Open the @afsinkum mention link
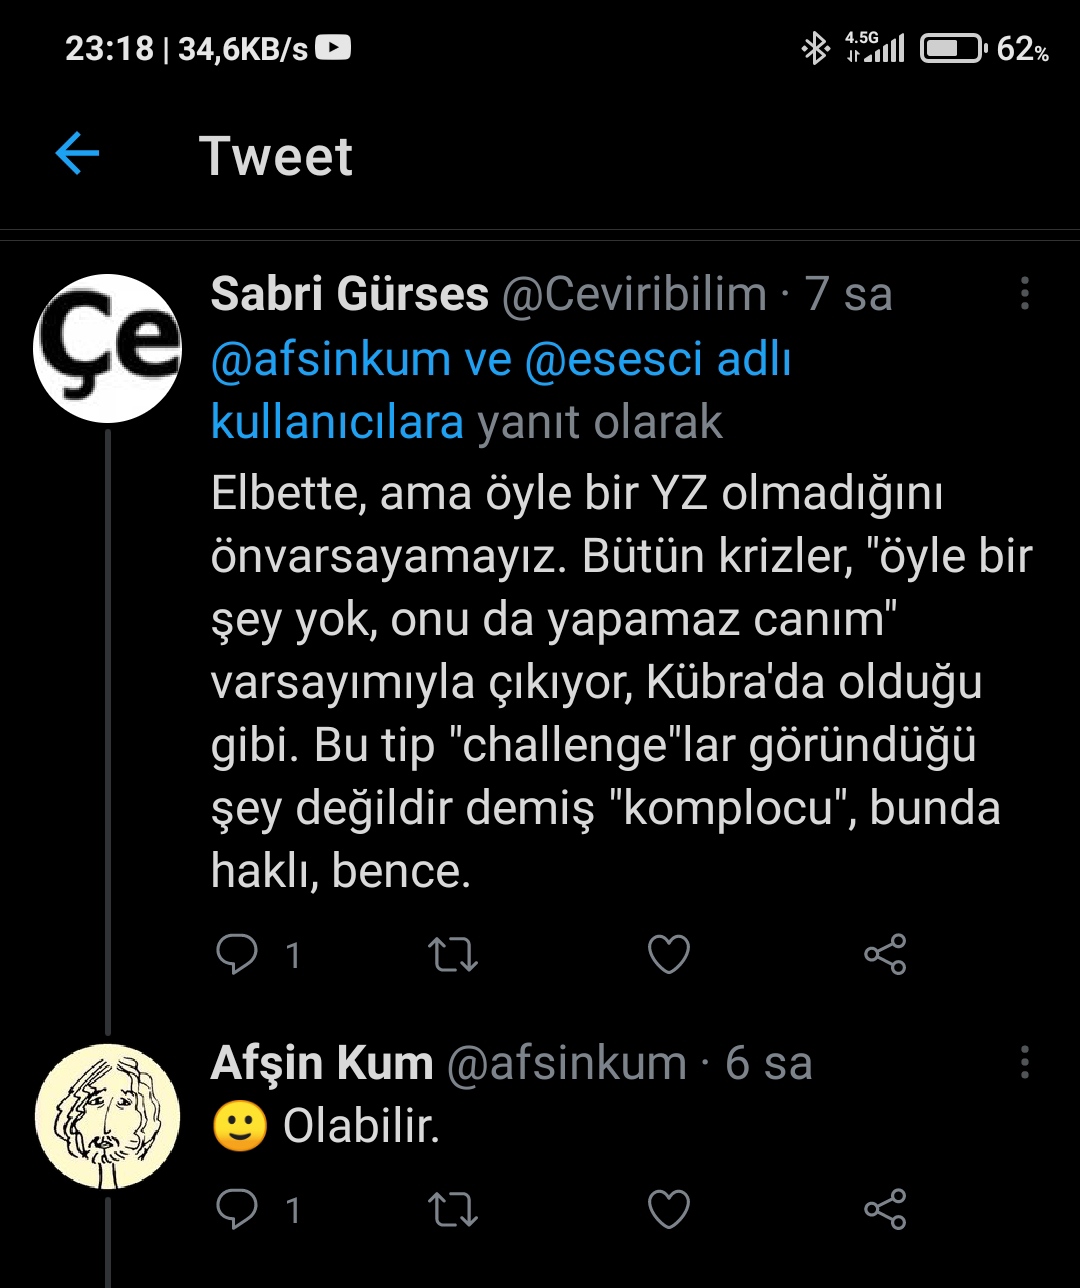The image size is (1080, 1288). tap(330, 359)
